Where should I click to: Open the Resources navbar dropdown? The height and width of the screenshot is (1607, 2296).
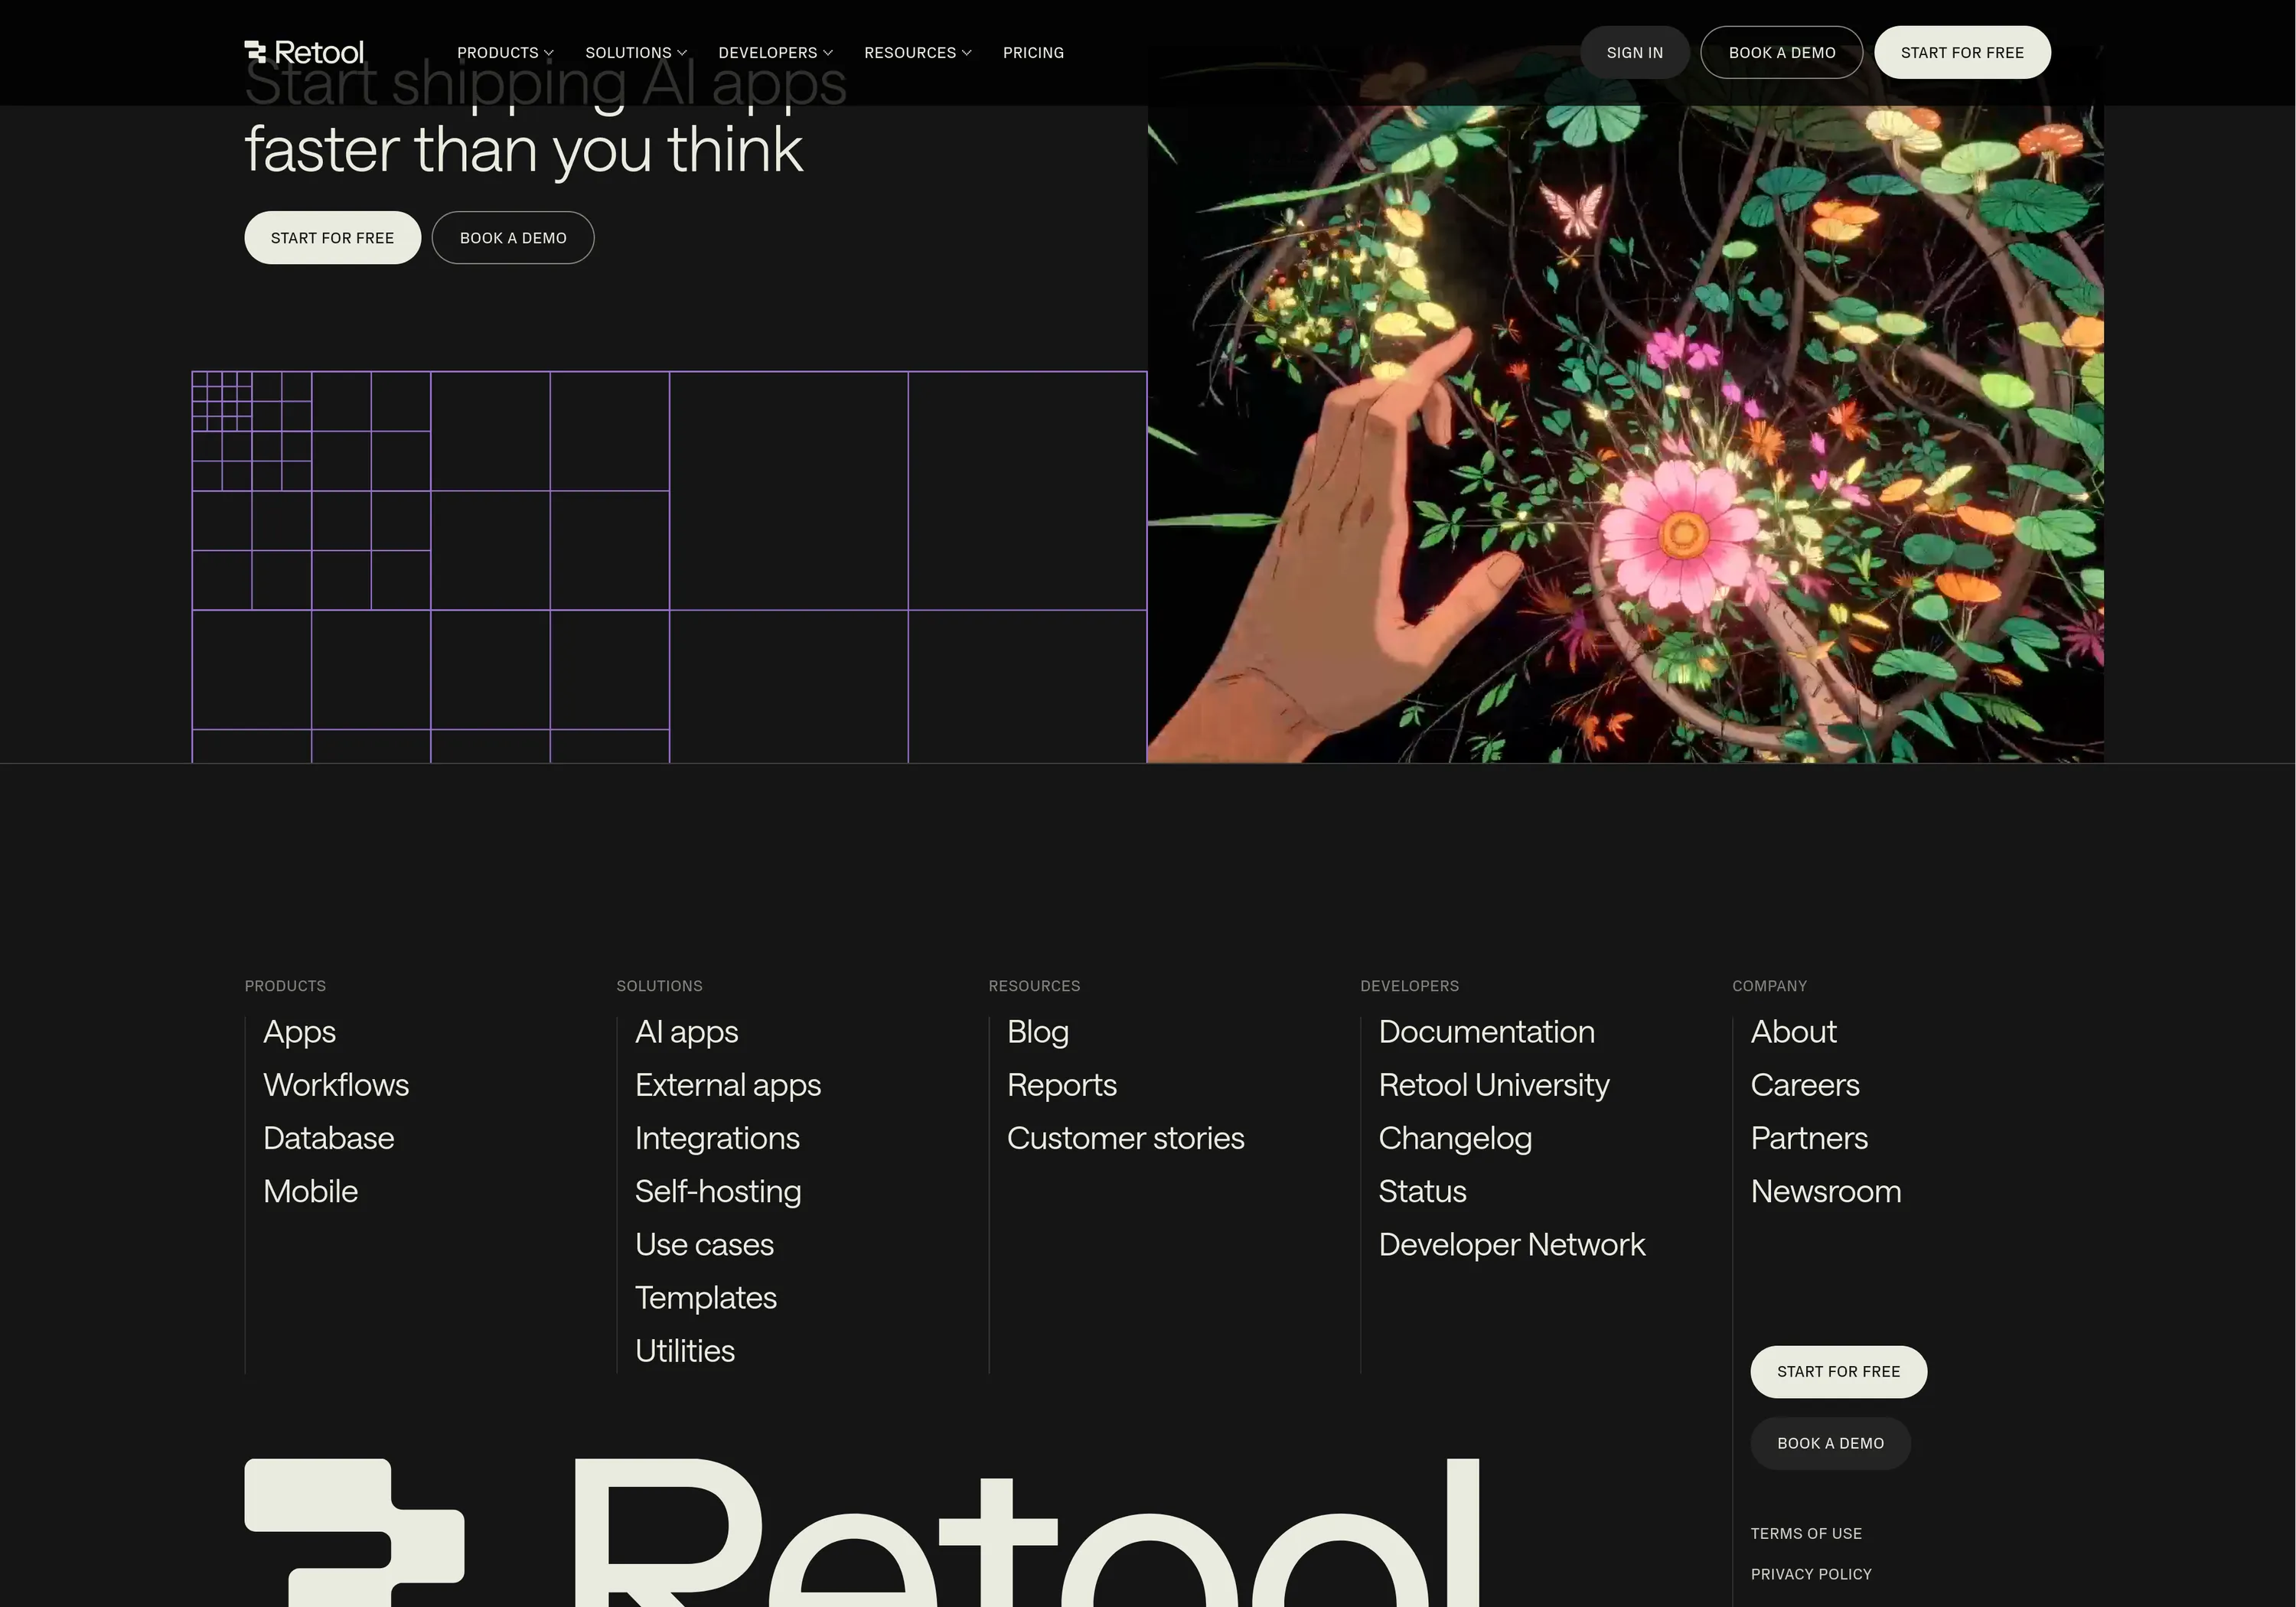[917, 53]
